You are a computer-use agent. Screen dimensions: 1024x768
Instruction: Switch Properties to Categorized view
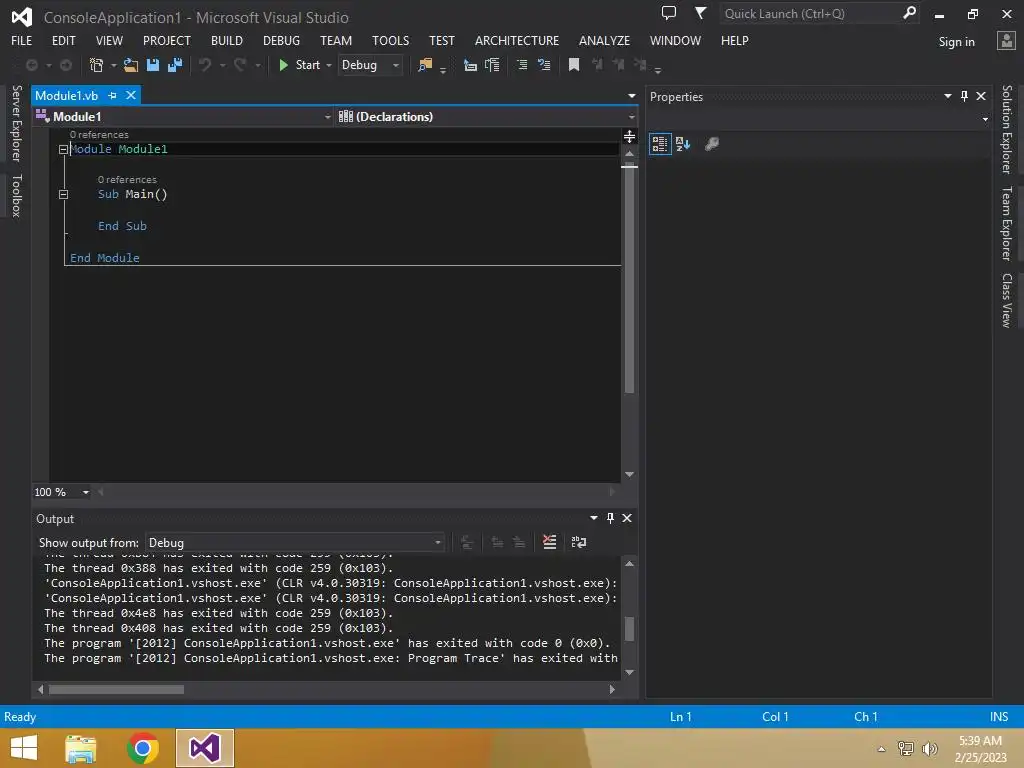(660, 144)
